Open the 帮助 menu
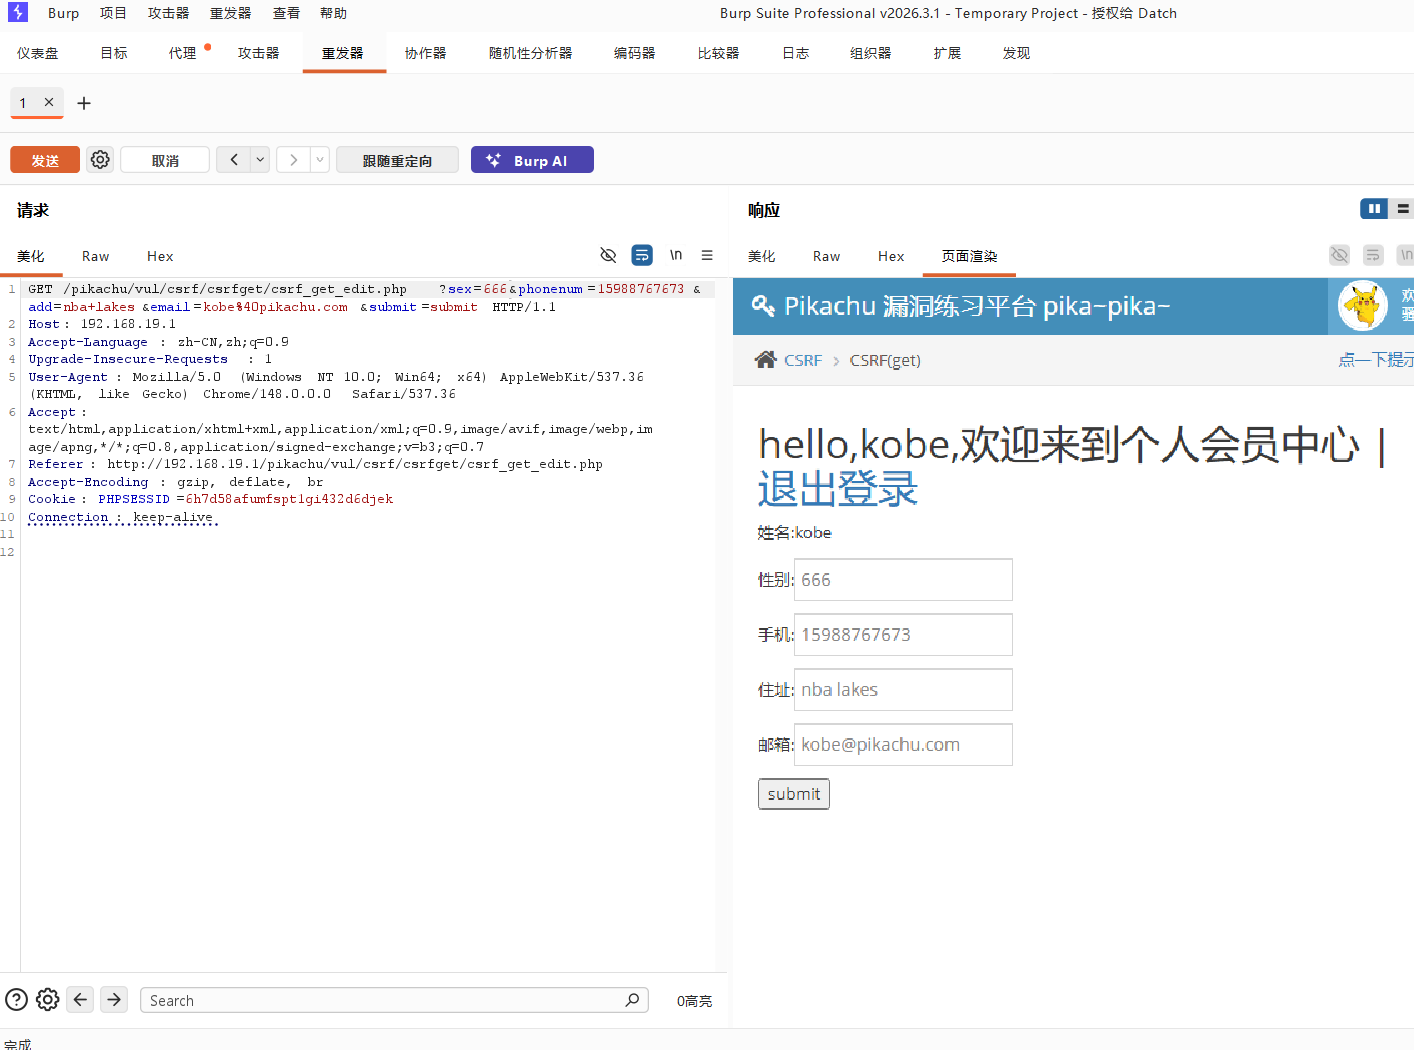The width and height of the screenshot is (1414, 1050). point(333,13)
